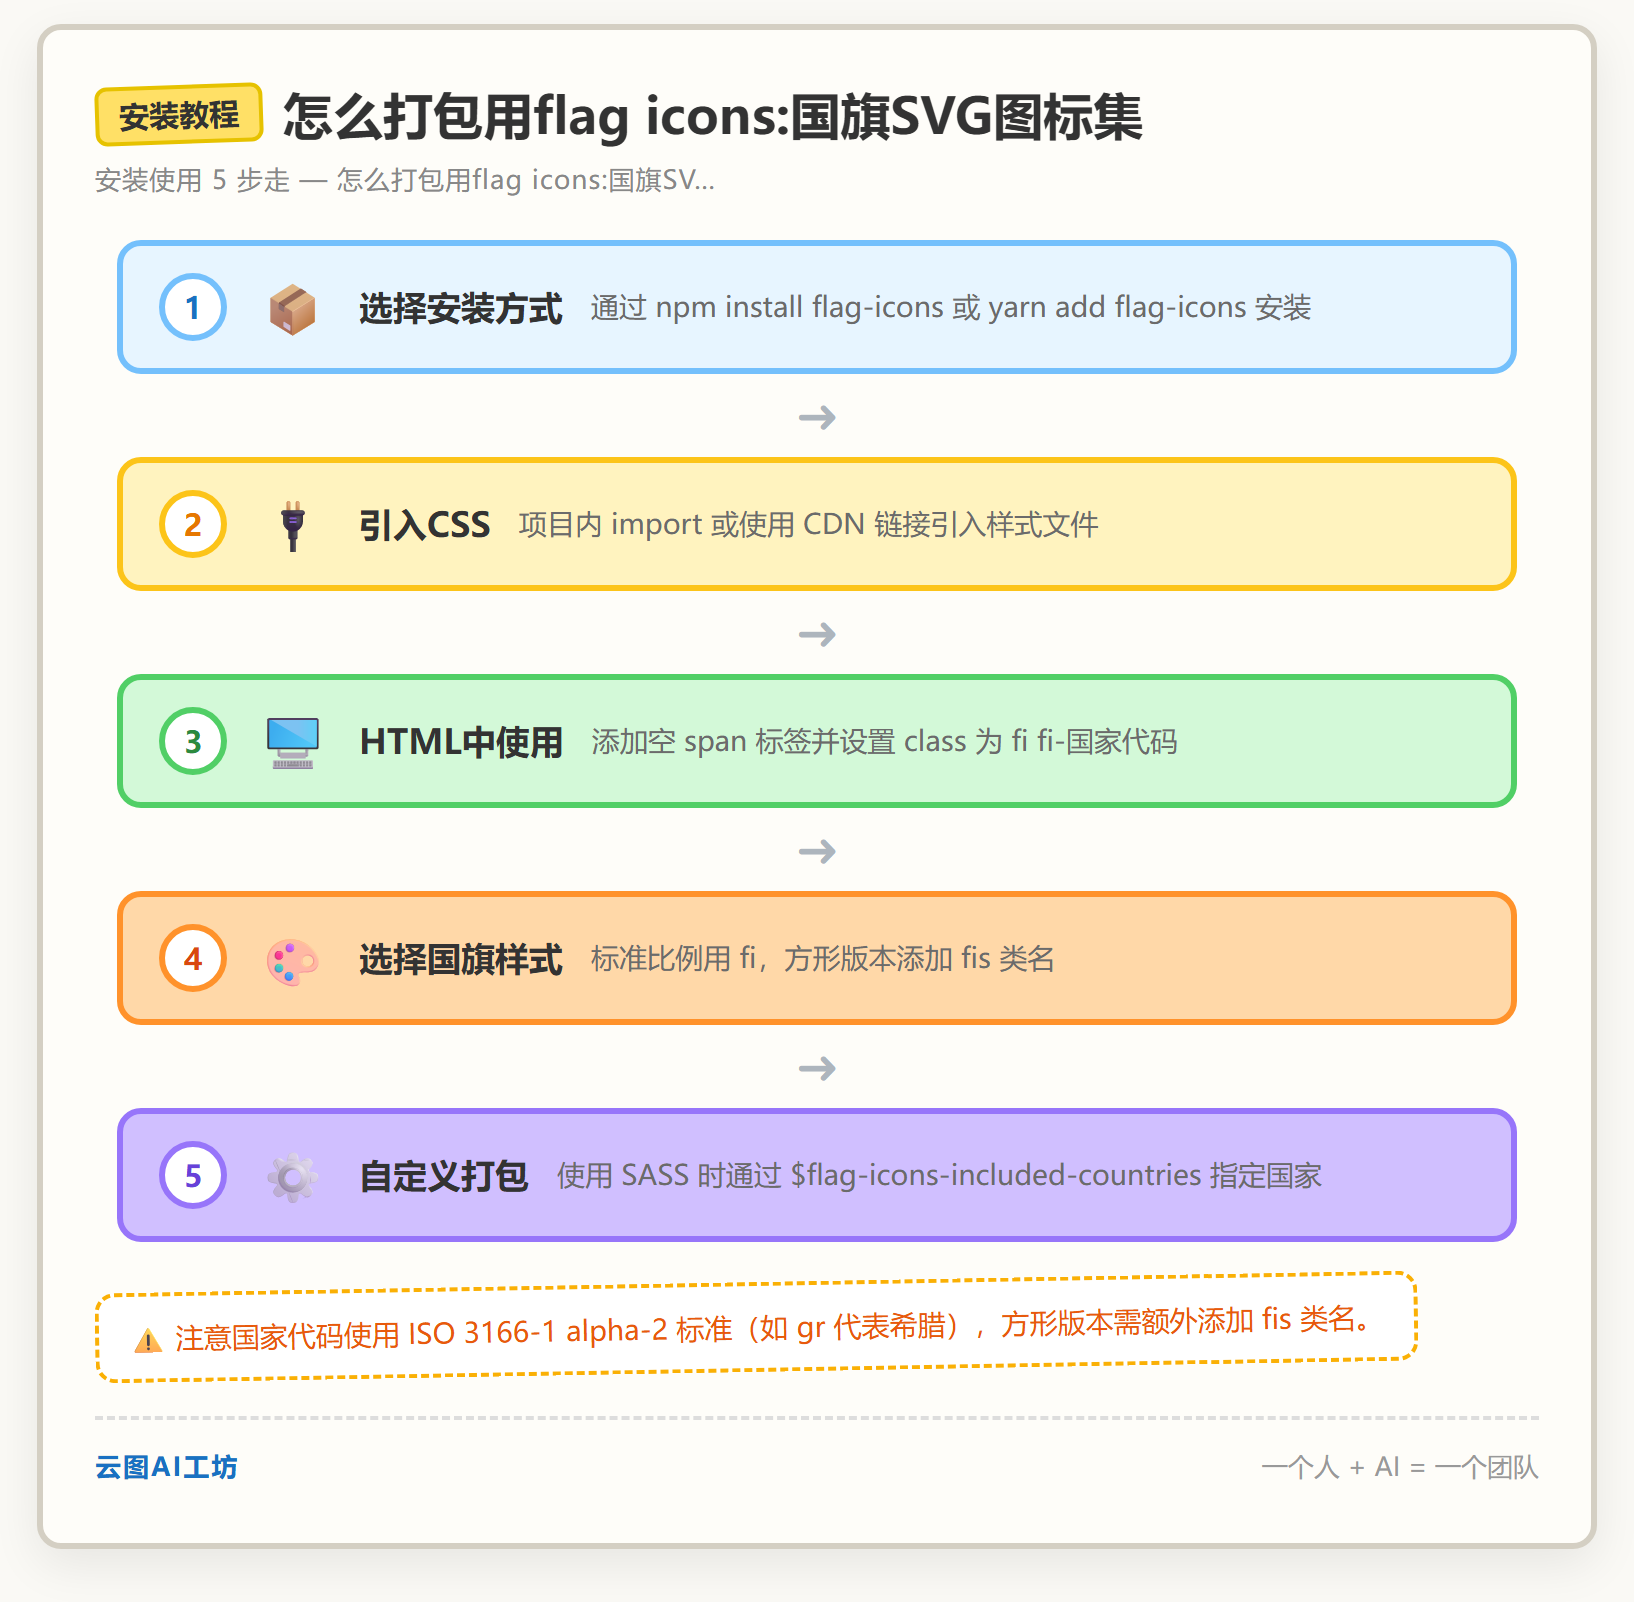
Task: Click the heading 选择安装方式
Action: point(461,308)
